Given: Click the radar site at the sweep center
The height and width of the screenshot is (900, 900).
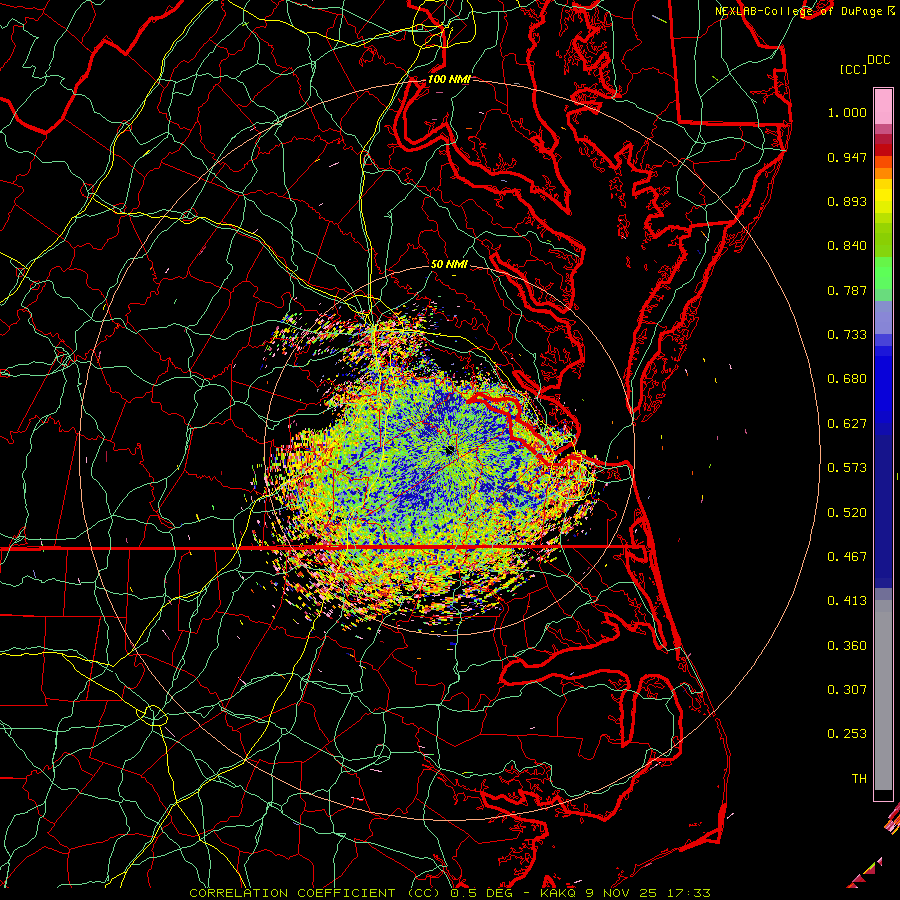Looking at the screenshot, I should pos(450,451).
